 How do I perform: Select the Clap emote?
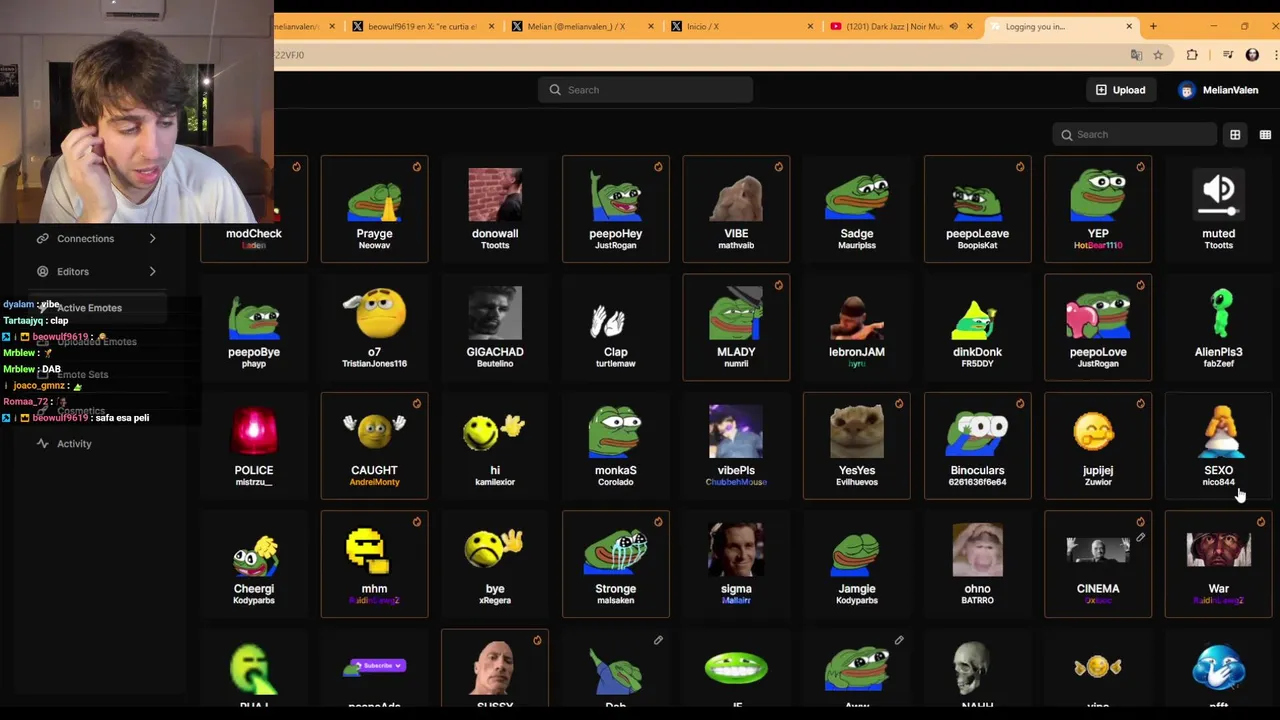point(615,328)
